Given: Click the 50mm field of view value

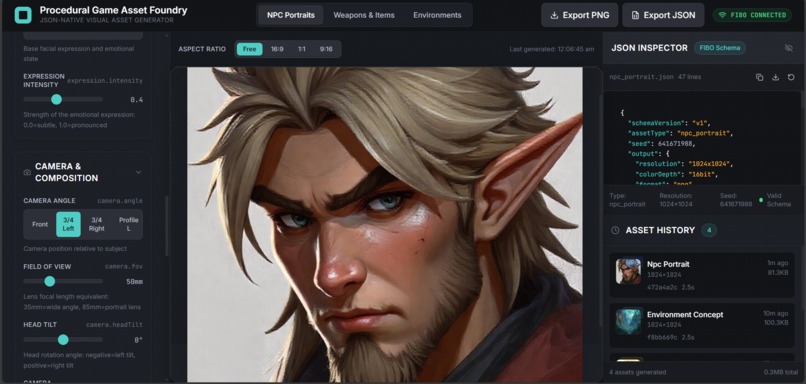Looking at the screenshot, I should tap(134, 282).
